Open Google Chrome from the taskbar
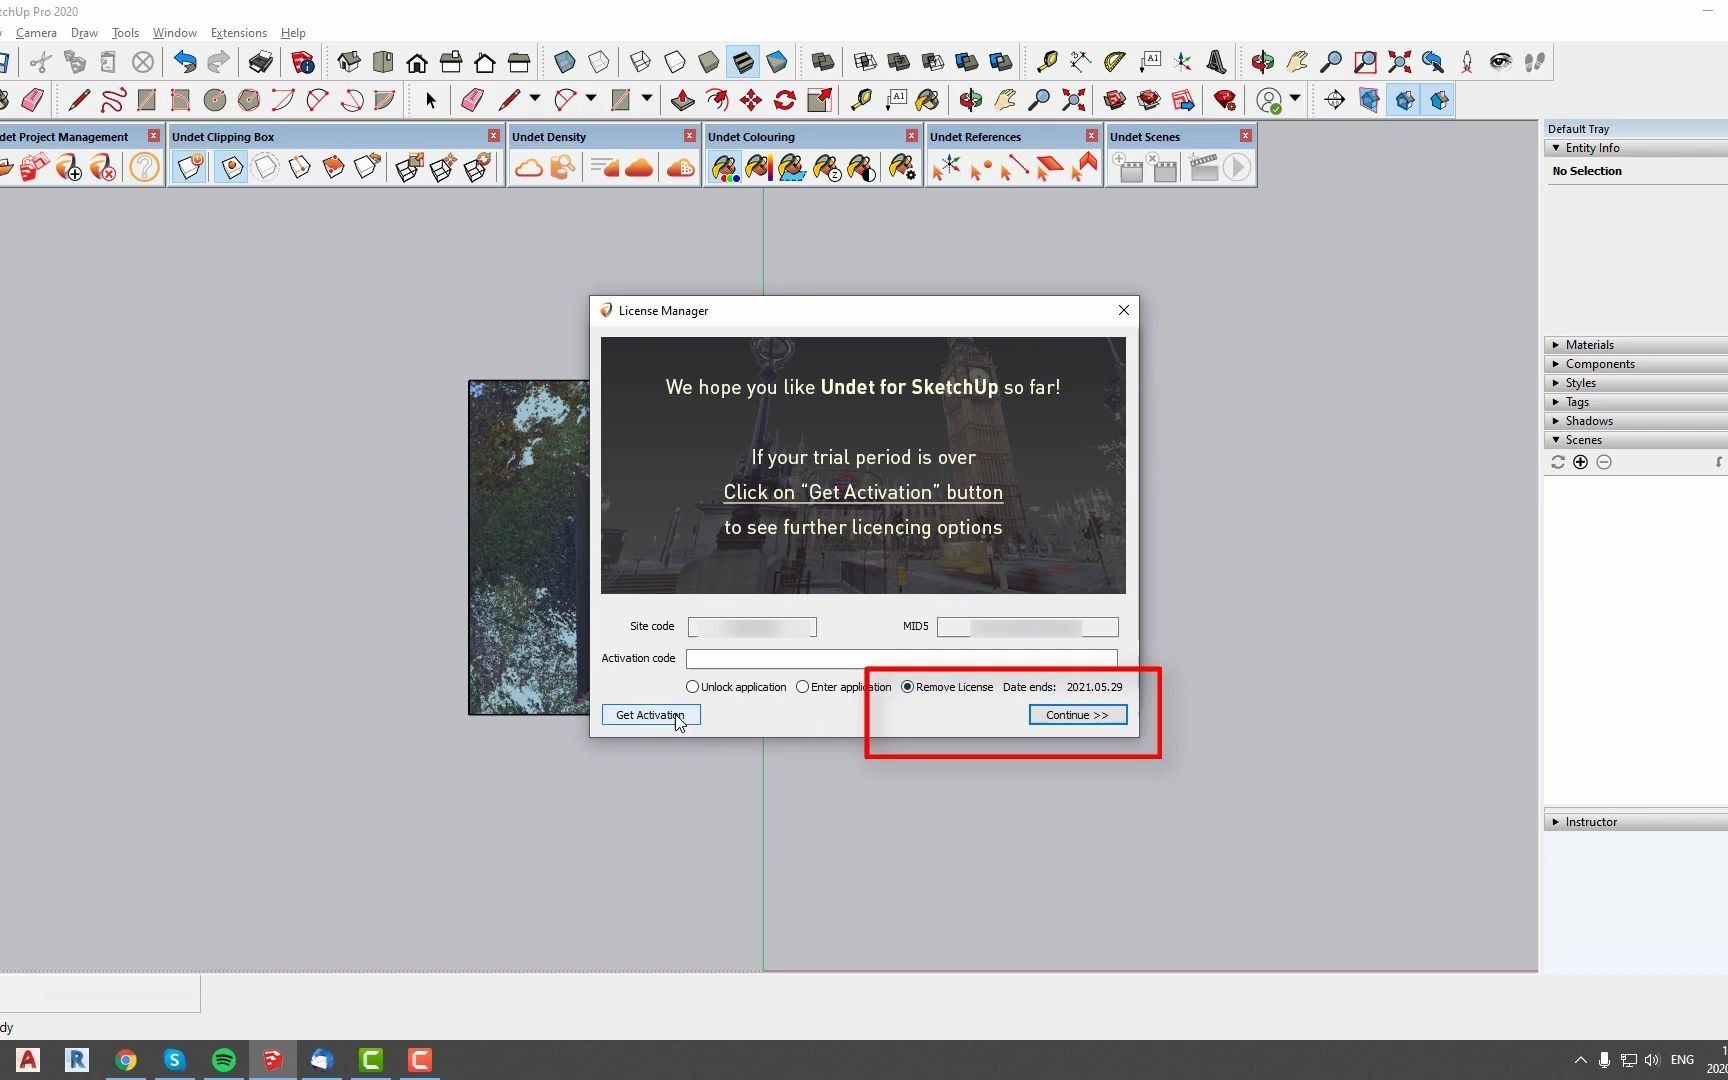Viewport: 1728px width, 1080px height. (x=126, y=1060)
